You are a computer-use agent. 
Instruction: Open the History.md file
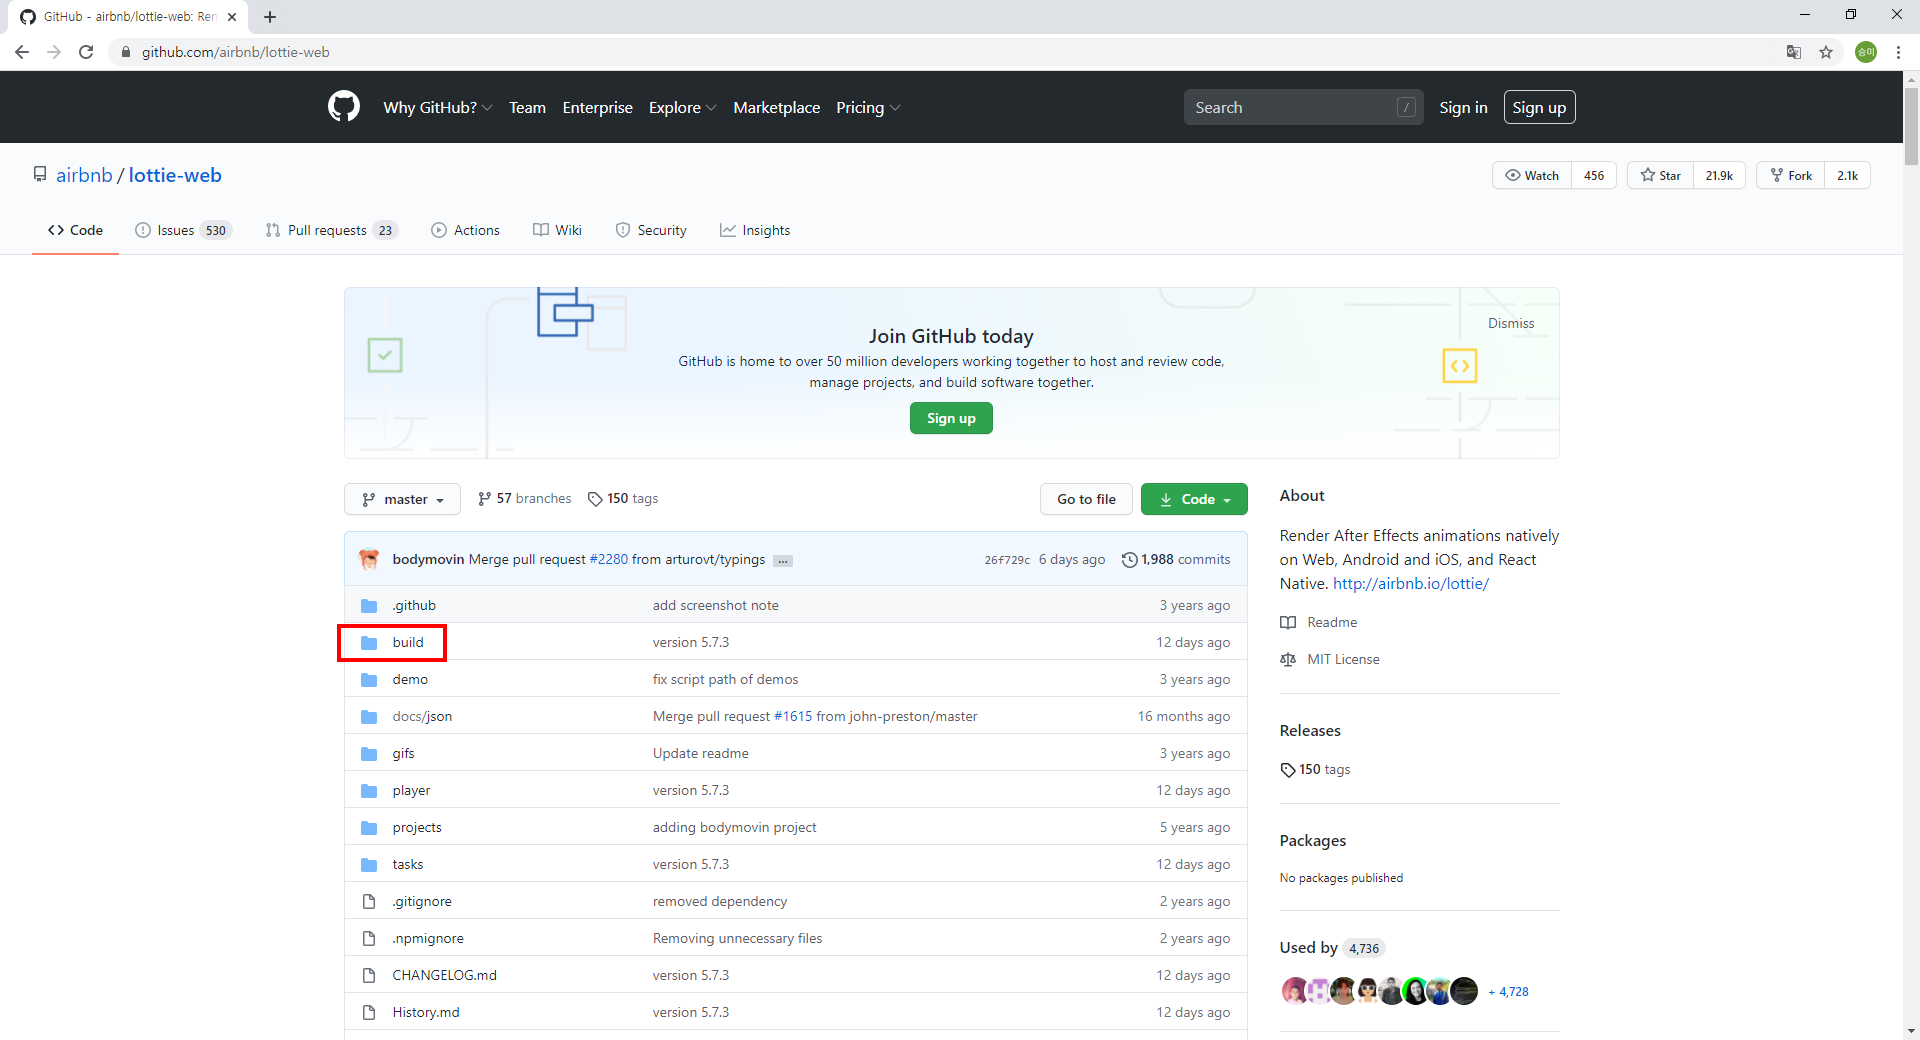426,1013
